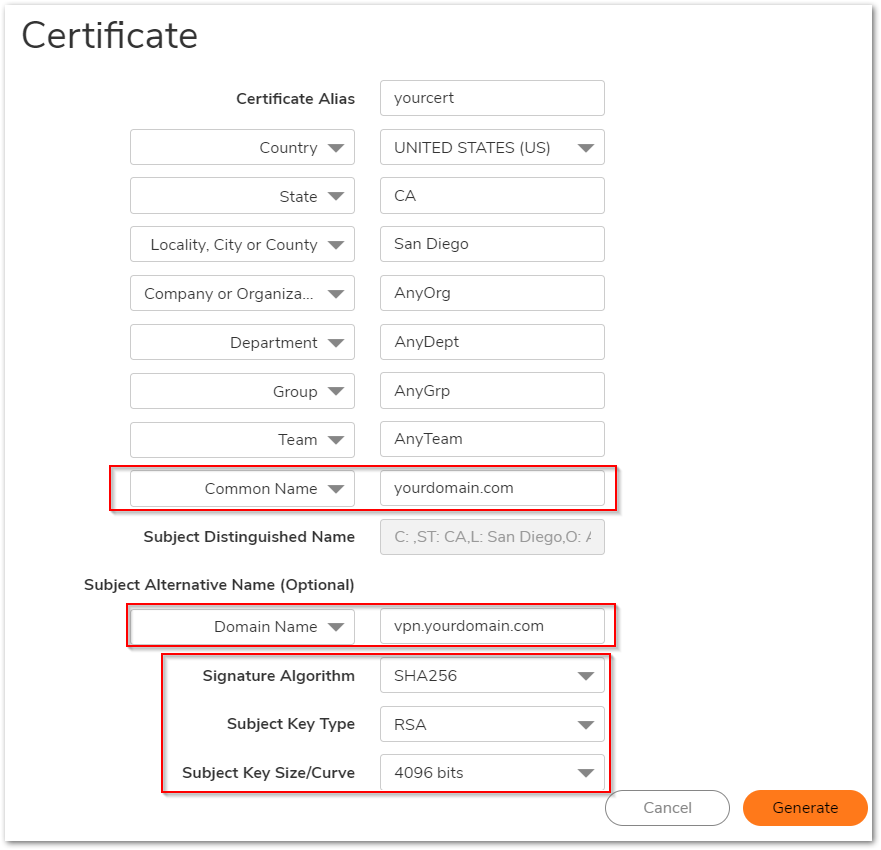881x850 pixels.
Task: Open the Company or Organization dropdown
Action: coord(242,294)
